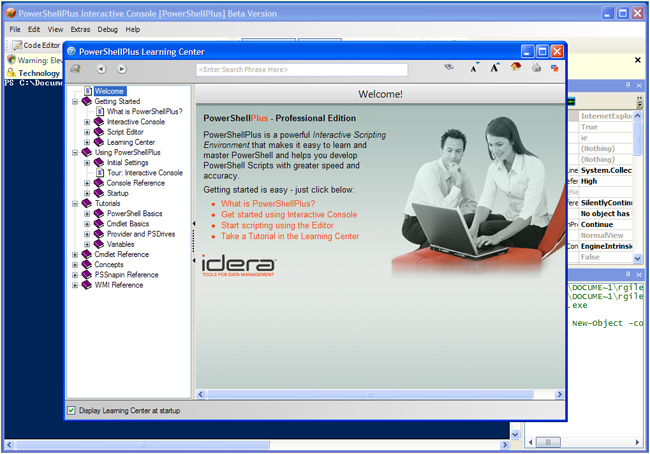Uncheck Display Learning Center at startup
This screenshot has width=650, height=454.
(x=71, y=410)
